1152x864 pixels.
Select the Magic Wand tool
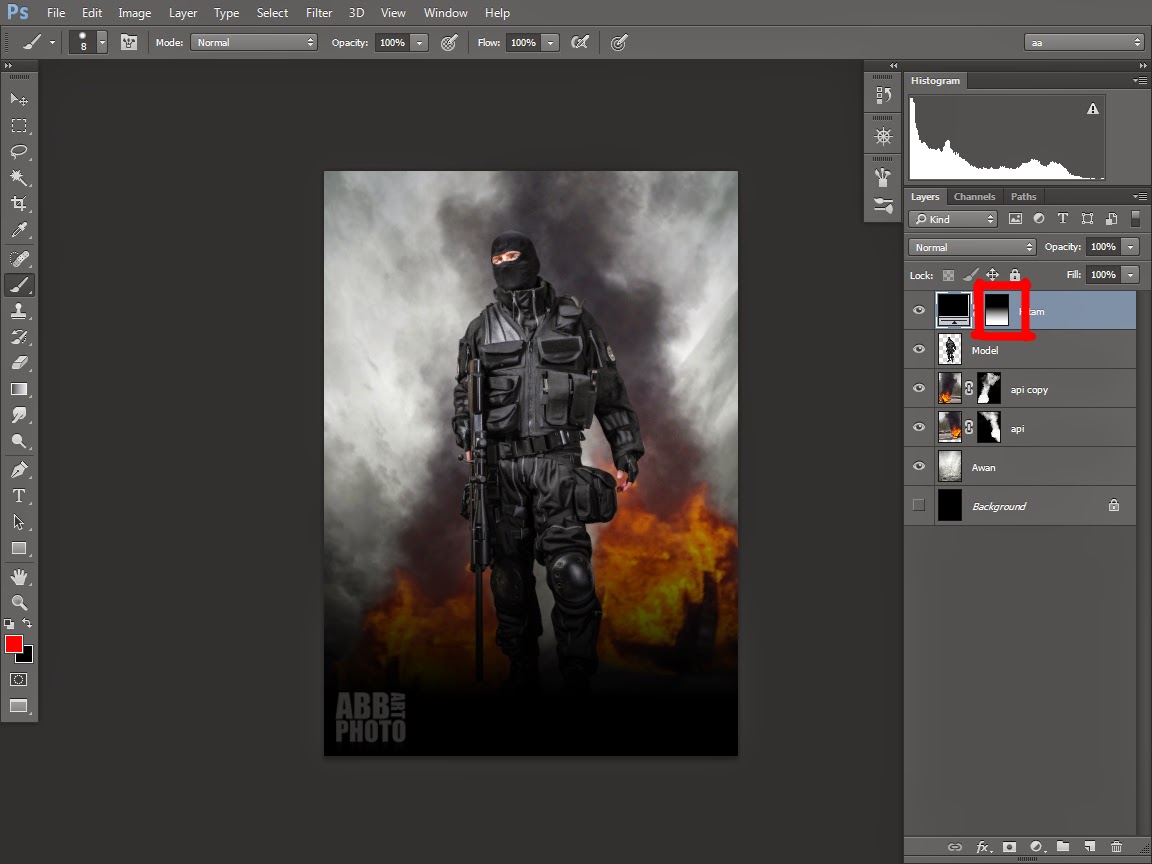pos(18,178)
